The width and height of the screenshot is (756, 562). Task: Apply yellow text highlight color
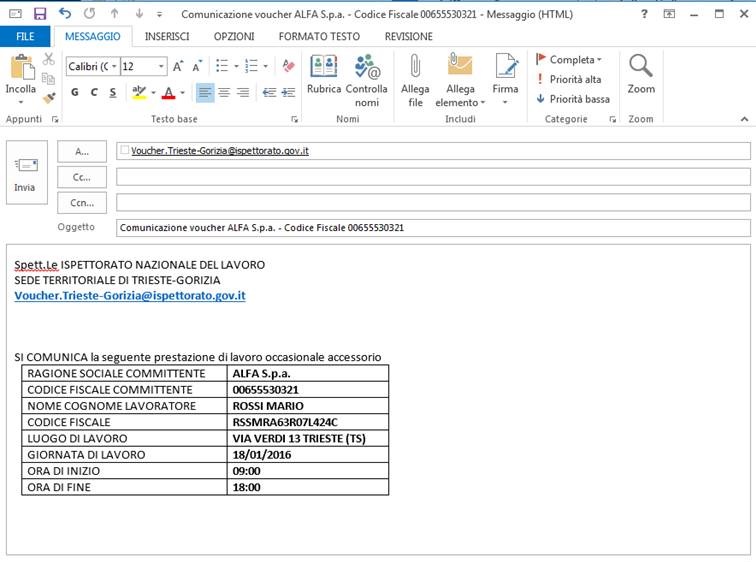(x=139, y=92)
